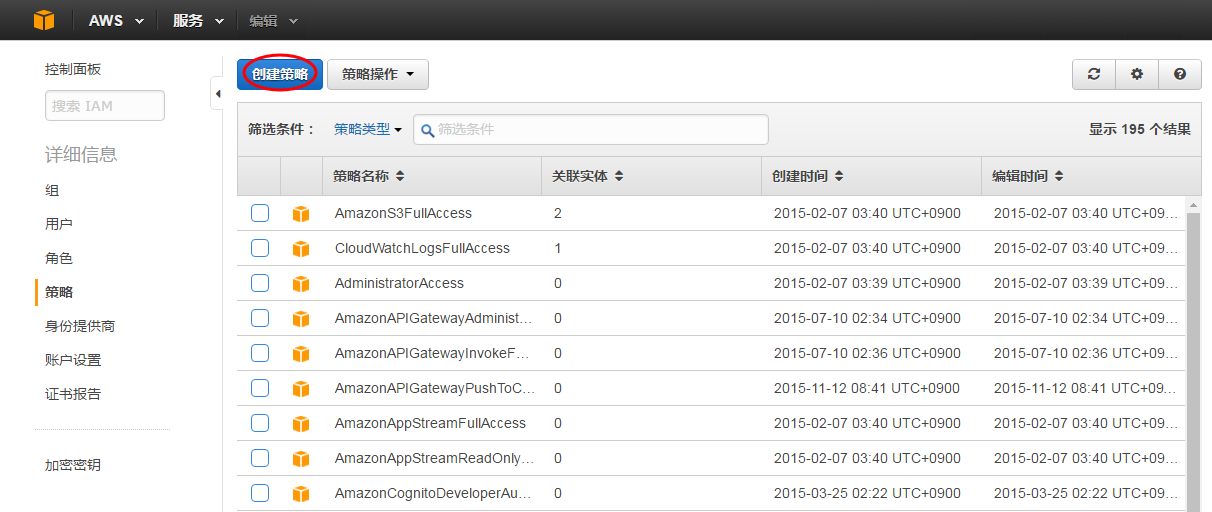The width and height of the screenshot is (1212, 512).
Task: Open settings via gear icon
Action: tap(1137, 74)
